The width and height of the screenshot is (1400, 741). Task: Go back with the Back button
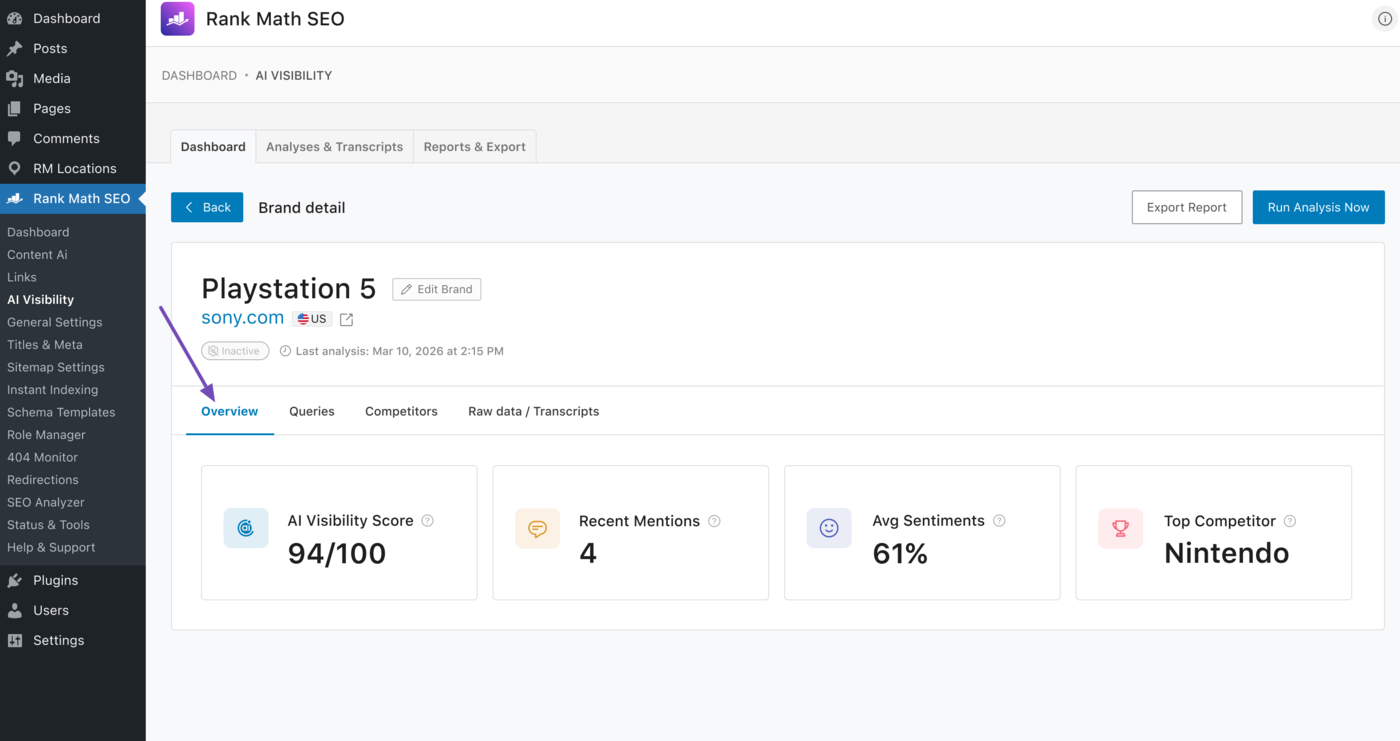[207, 207]
